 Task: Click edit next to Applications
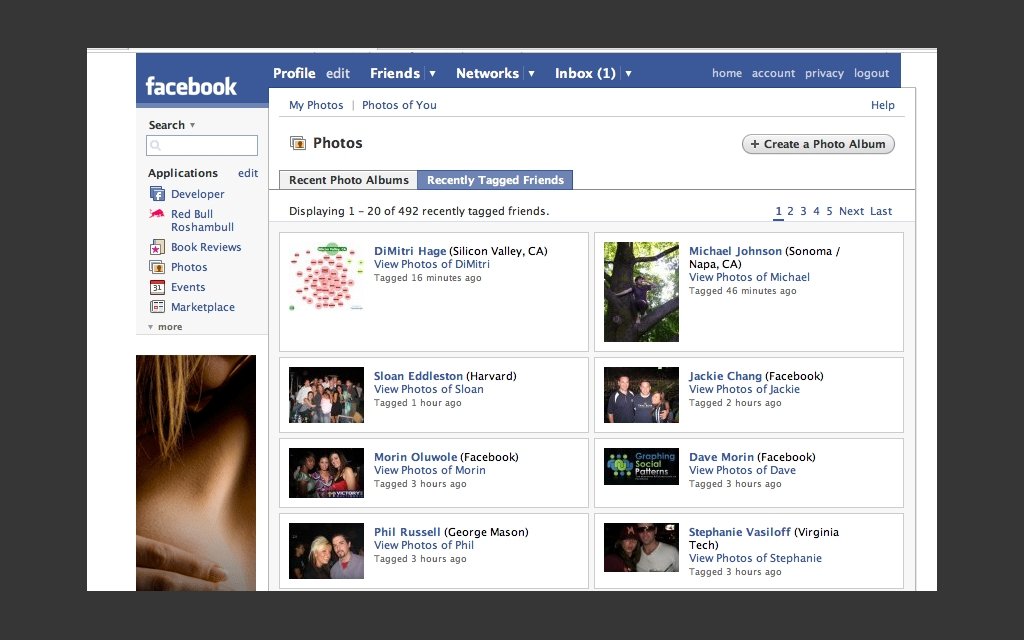click(248, 173)
